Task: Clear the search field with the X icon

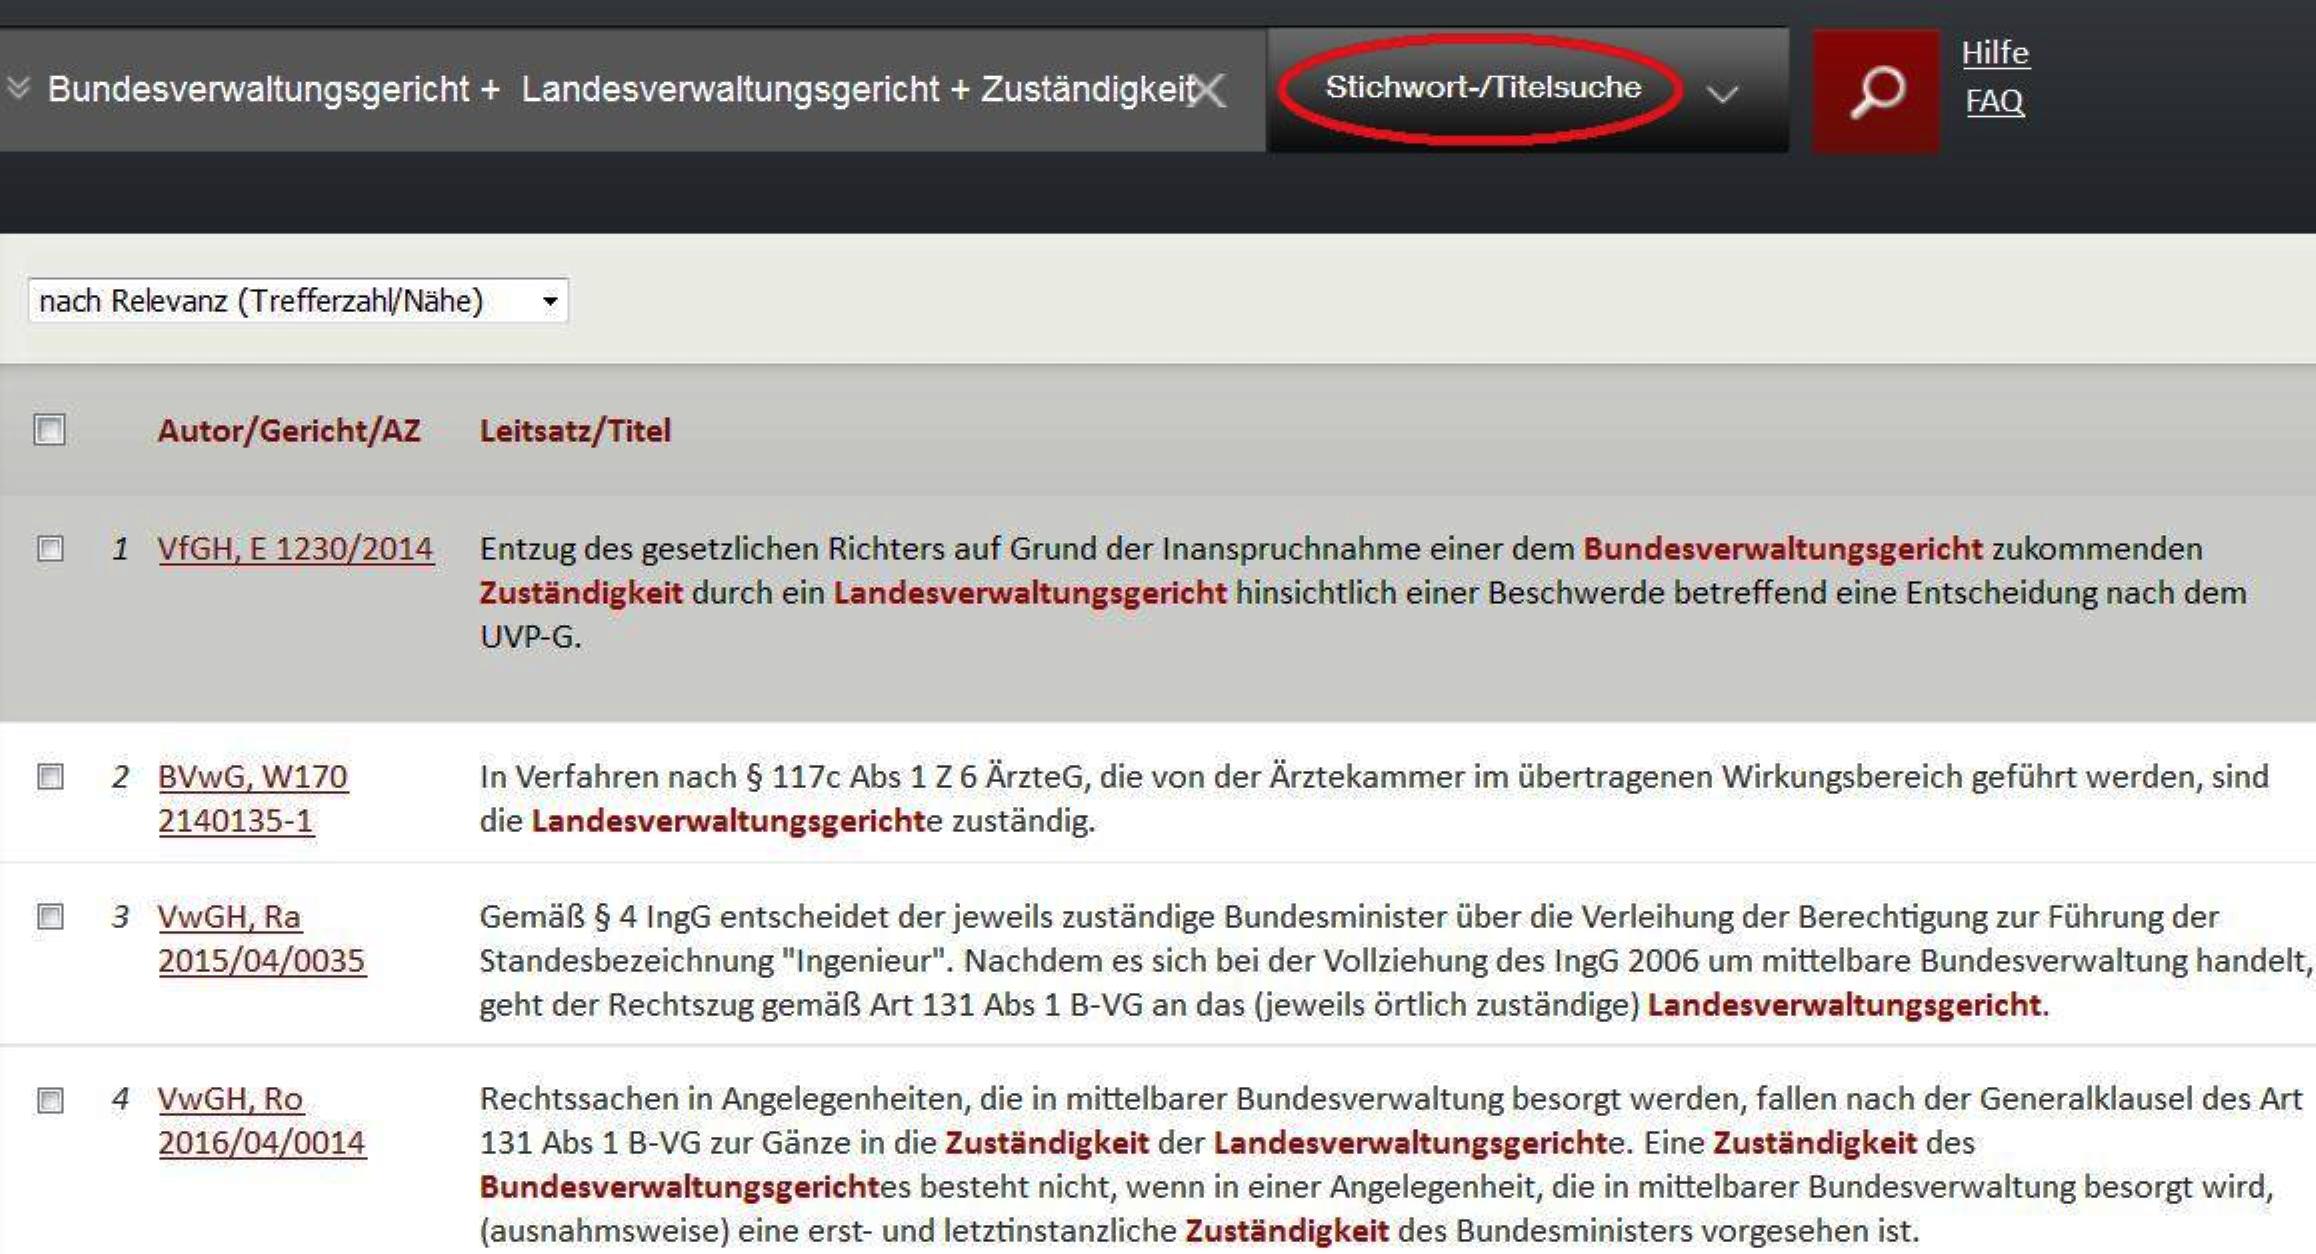Action: (1209, 90)
